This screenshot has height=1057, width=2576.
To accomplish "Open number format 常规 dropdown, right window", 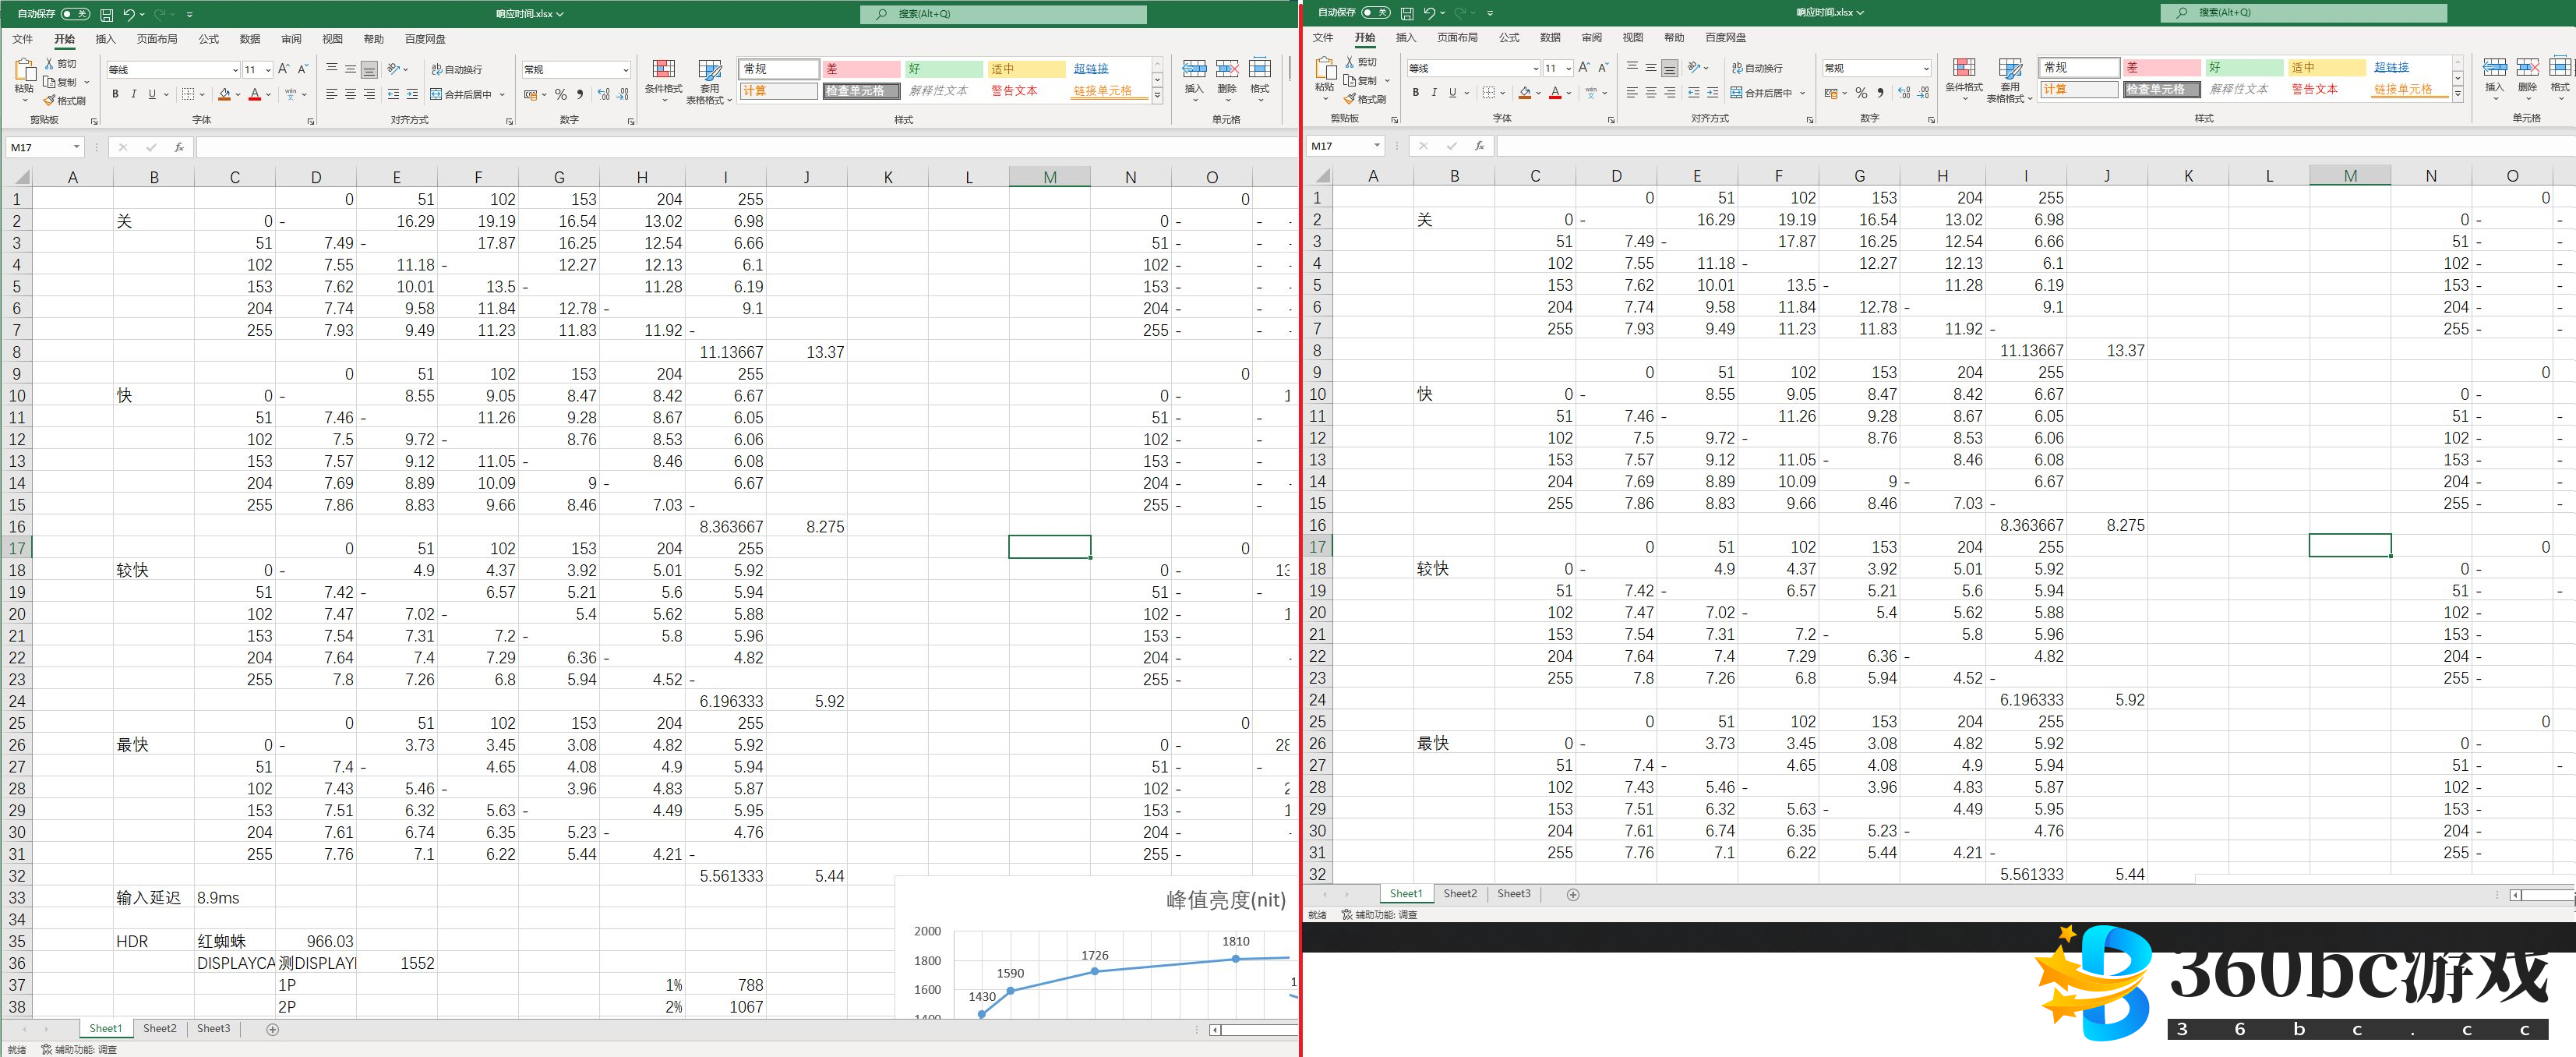I will (1926, 68).
